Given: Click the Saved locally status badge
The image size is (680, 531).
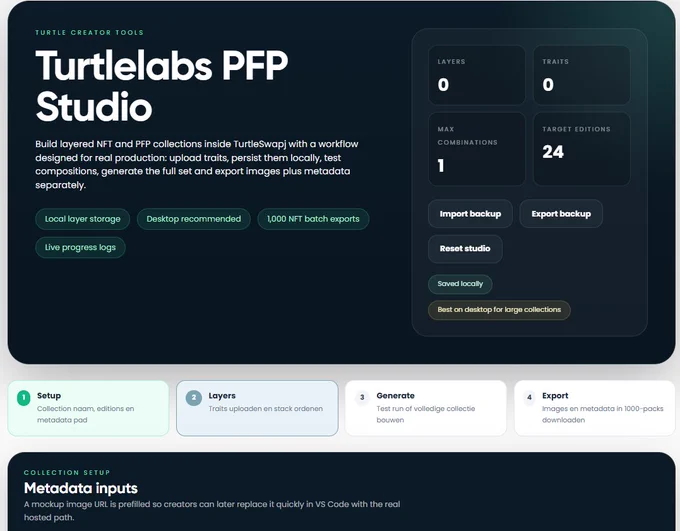Looking at the screenshot, I should pos(460,284).
